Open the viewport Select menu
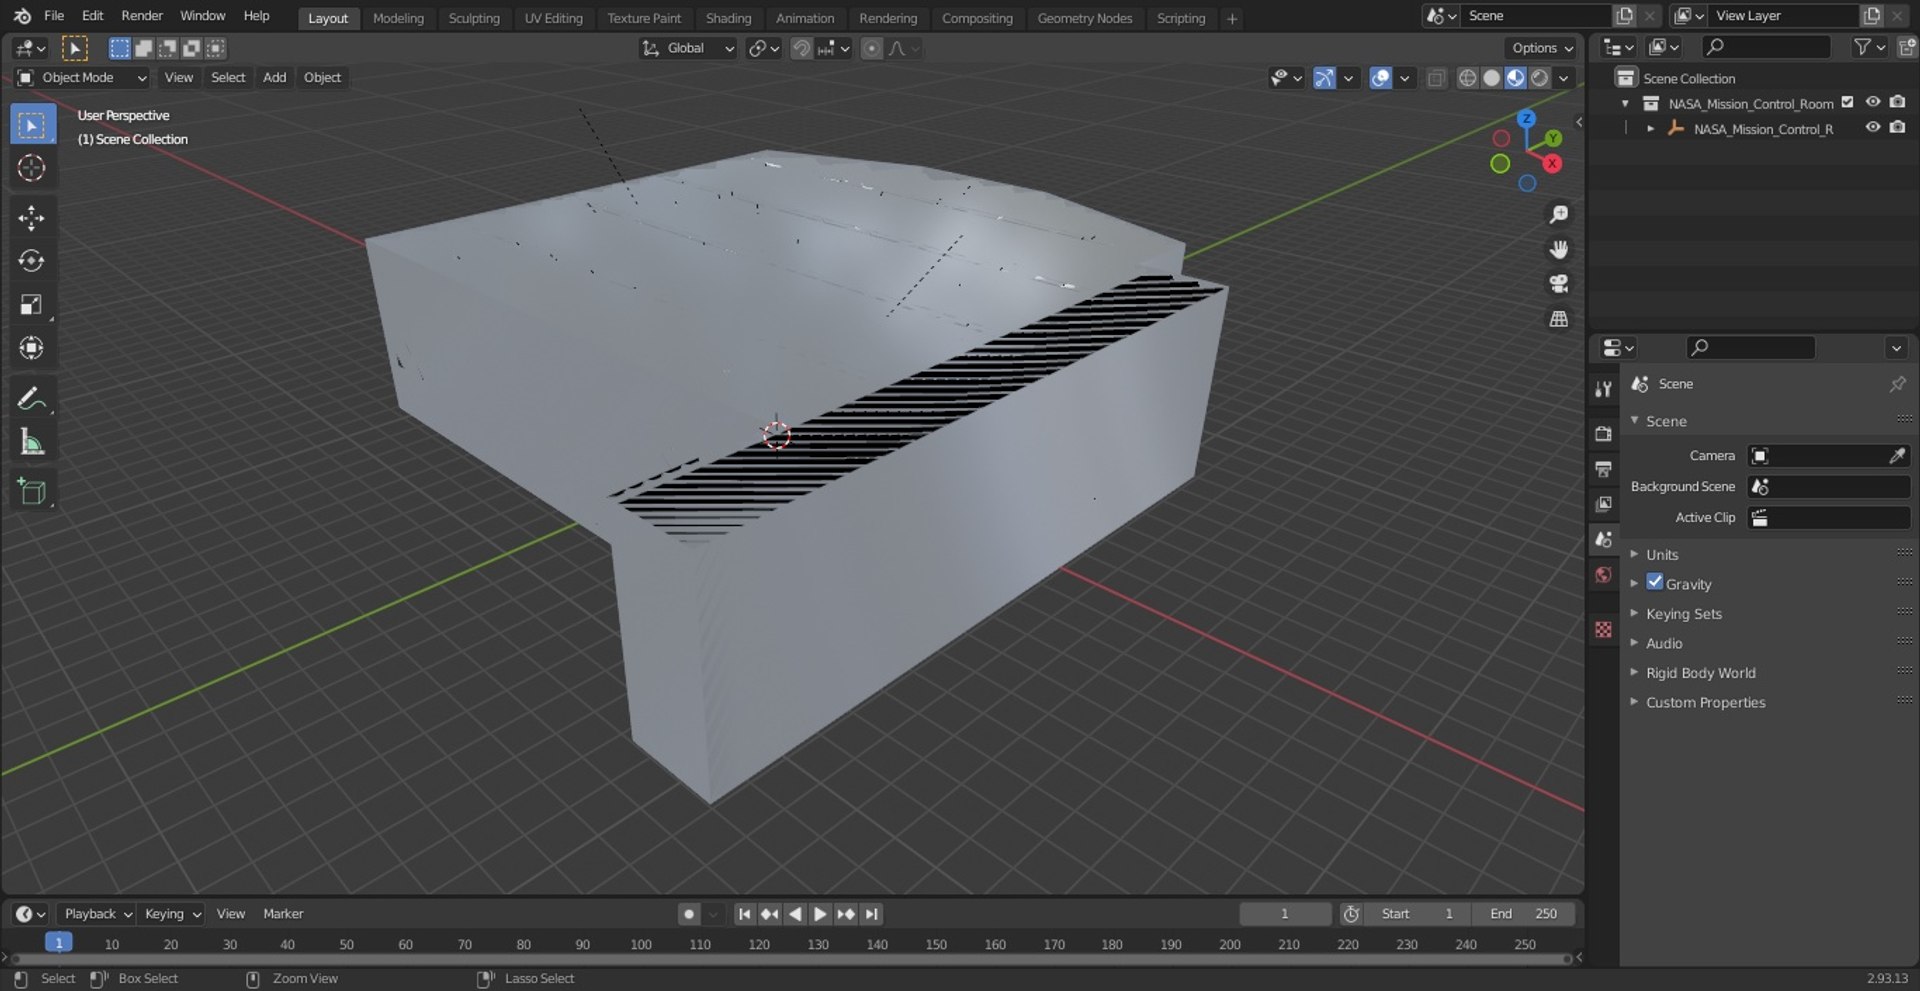Screen dimensions: 1920x991 (228, 78)
